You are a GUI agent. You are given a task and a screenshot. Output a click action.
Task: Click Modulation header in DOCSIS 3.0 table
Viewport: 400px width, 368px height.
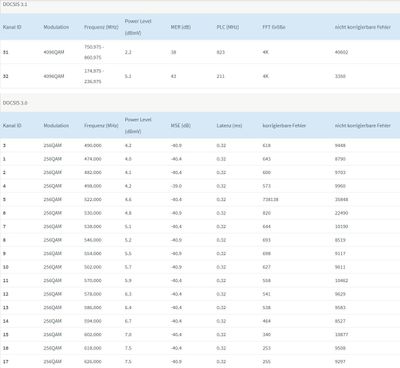point(56,126)
